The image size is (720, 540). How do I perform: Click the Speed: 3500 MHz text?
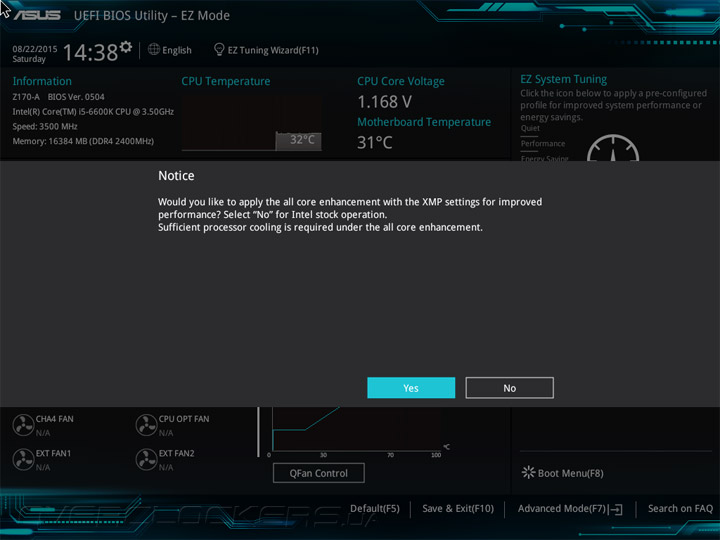pos(45,126)
